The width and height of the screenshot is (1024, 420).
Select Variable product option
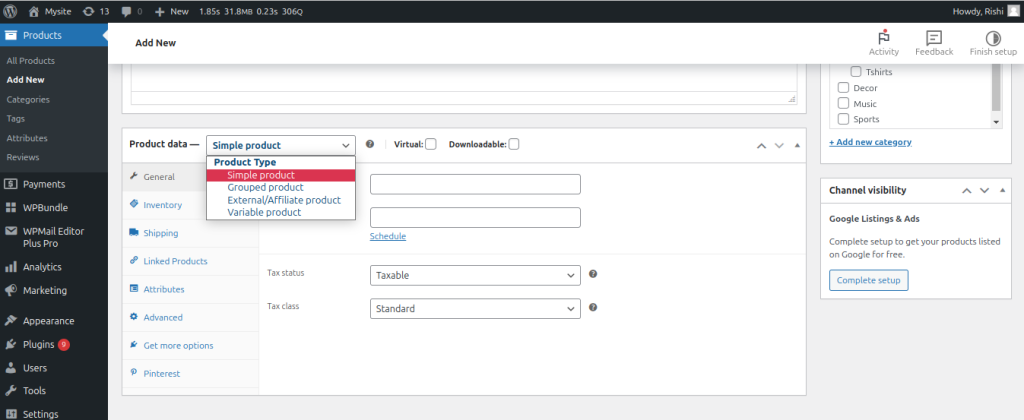tap(281, 212)
